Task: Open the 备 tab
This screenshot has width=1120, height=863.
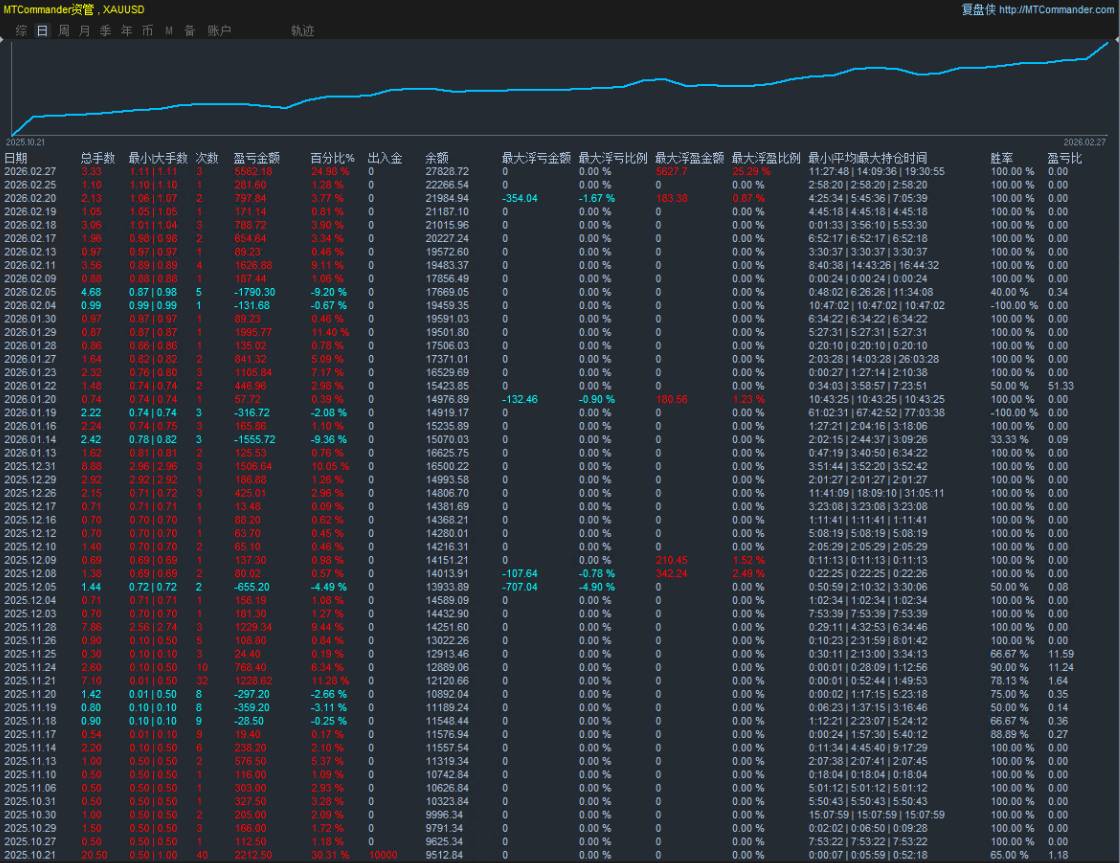Action: point(189,31)
